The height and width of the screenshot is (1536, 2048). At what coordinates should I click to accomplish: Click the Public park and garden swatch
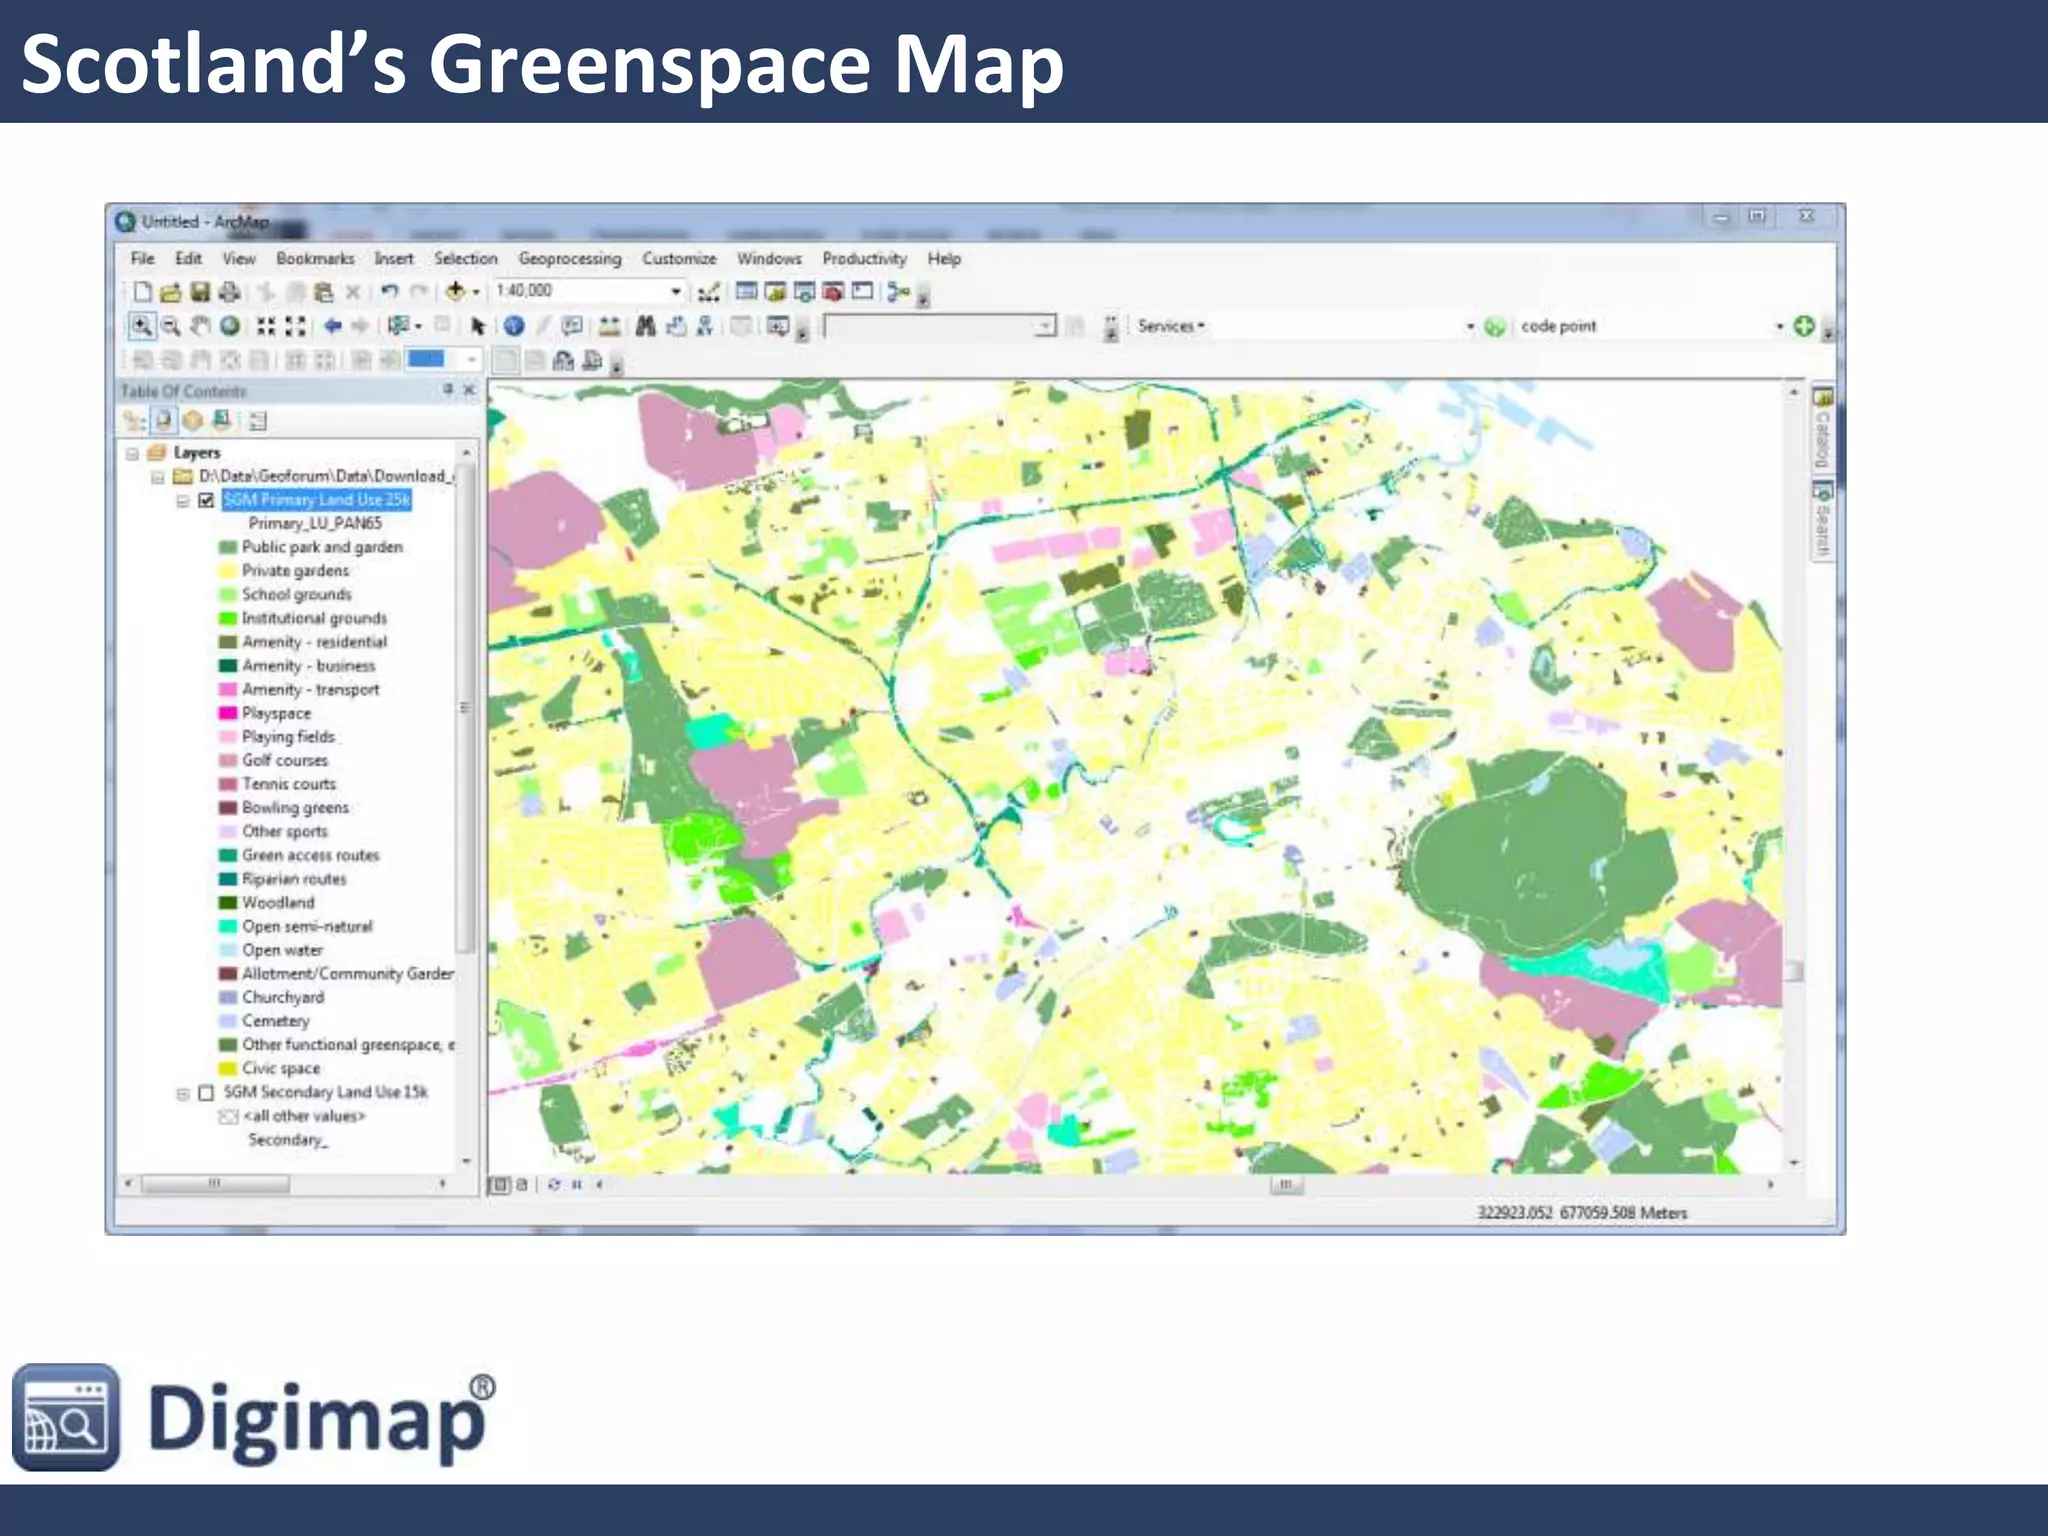pyautogui.click(x=228, y=548)
